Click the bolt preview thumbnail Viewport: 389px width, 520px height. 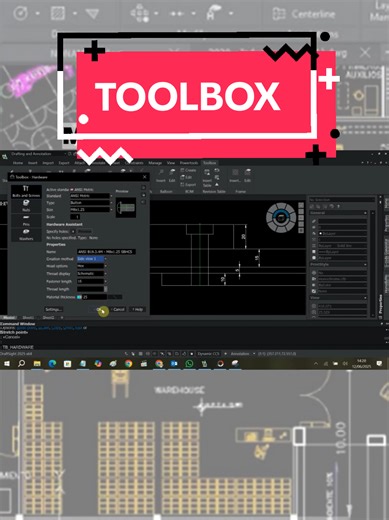tap(126, 207)
